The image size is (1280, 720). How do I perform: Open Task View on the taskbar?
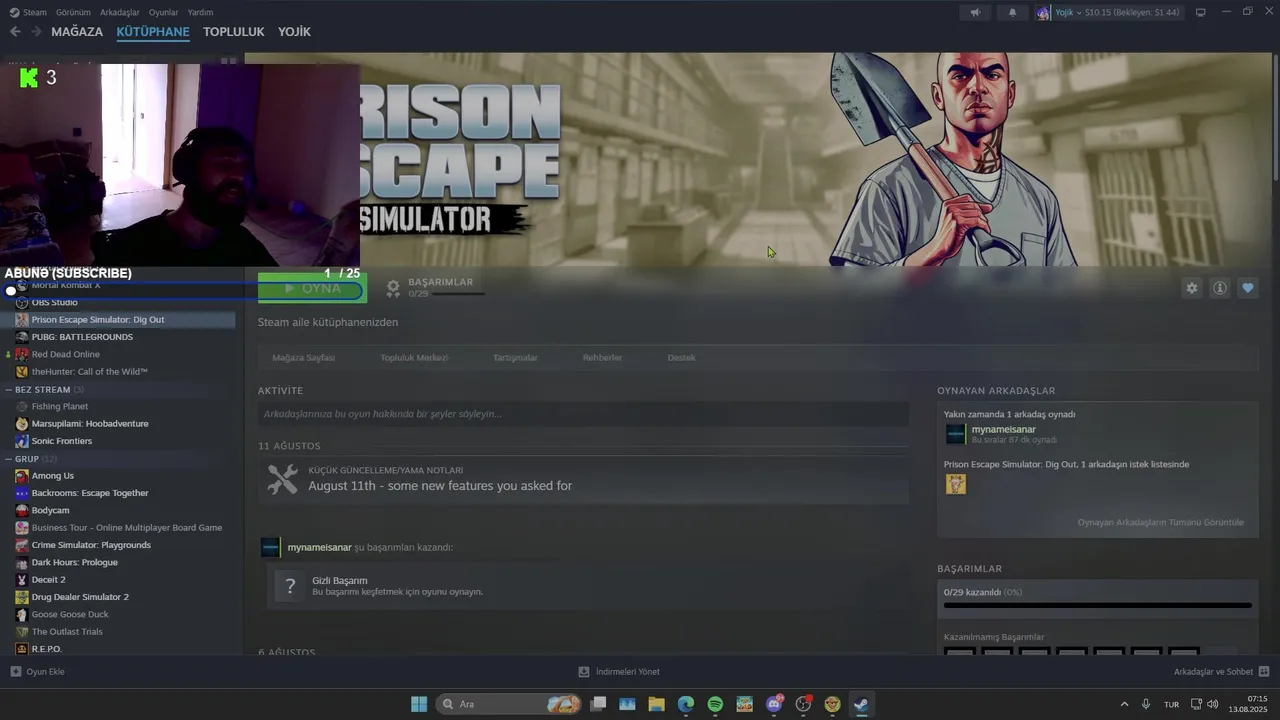click(x=598, y=704)
